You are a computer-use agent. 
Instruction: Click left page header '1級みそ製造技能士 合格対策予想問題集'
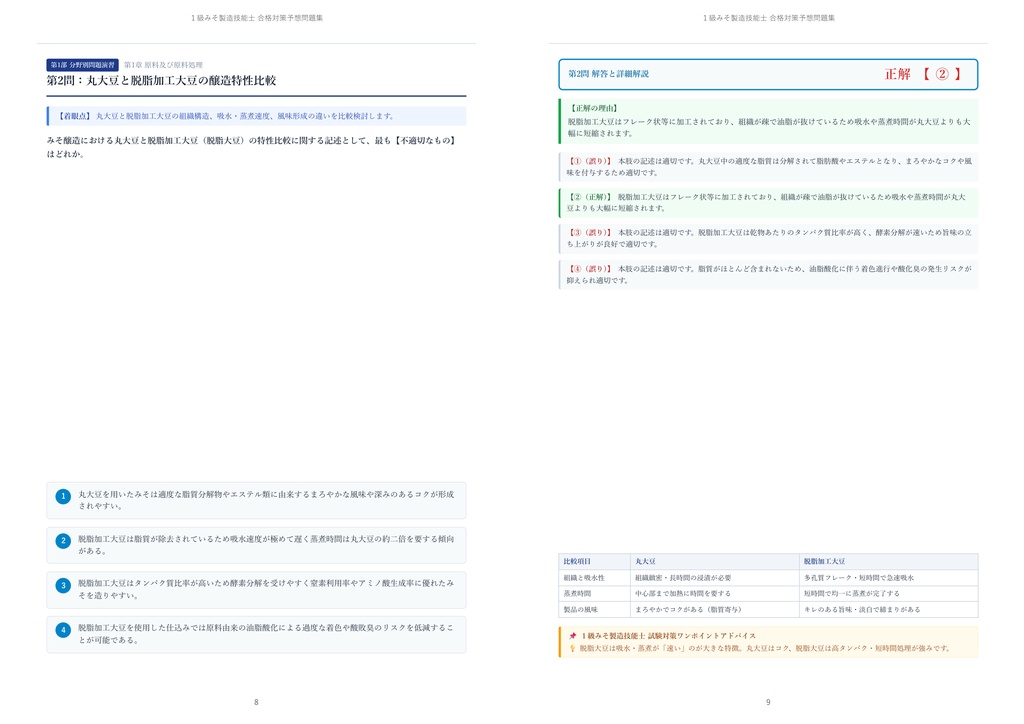point(257,18)
